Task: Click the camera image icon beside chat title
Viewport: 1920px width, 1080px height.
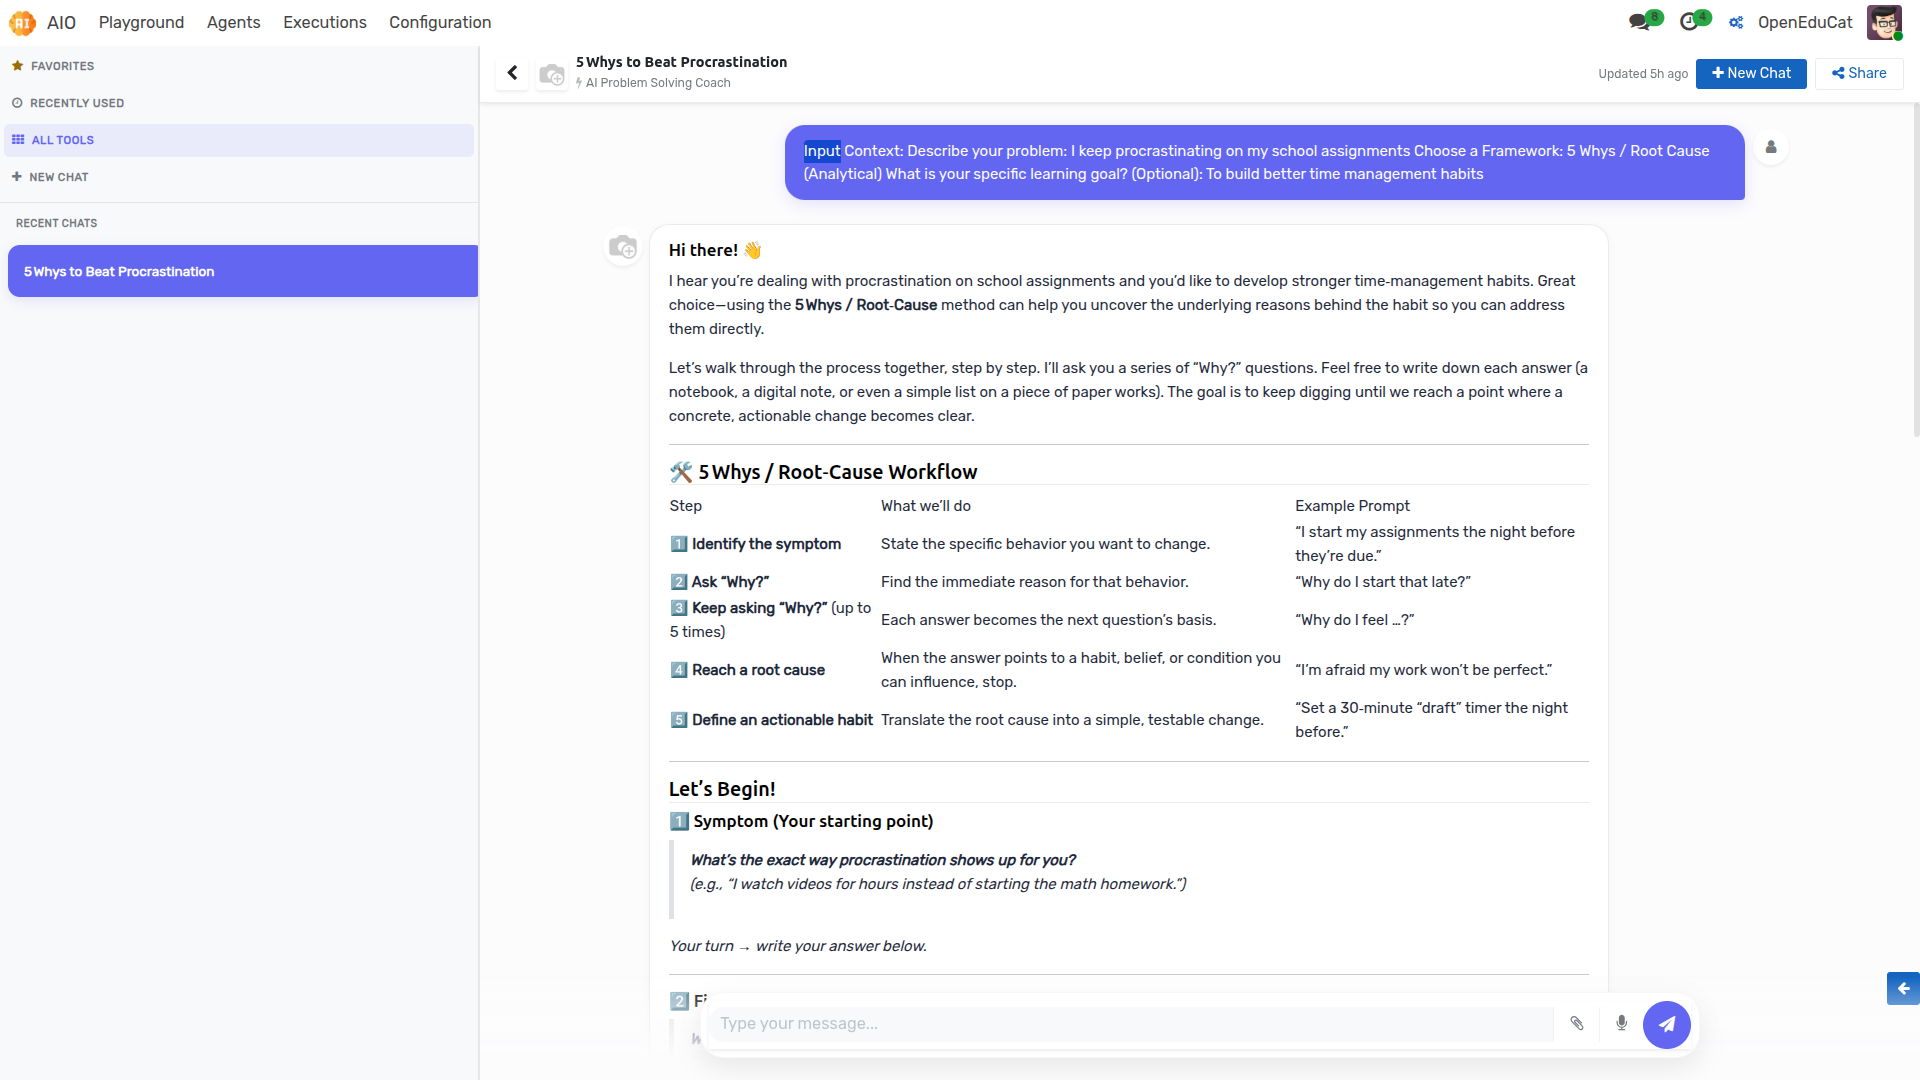Action: [552, 74]
